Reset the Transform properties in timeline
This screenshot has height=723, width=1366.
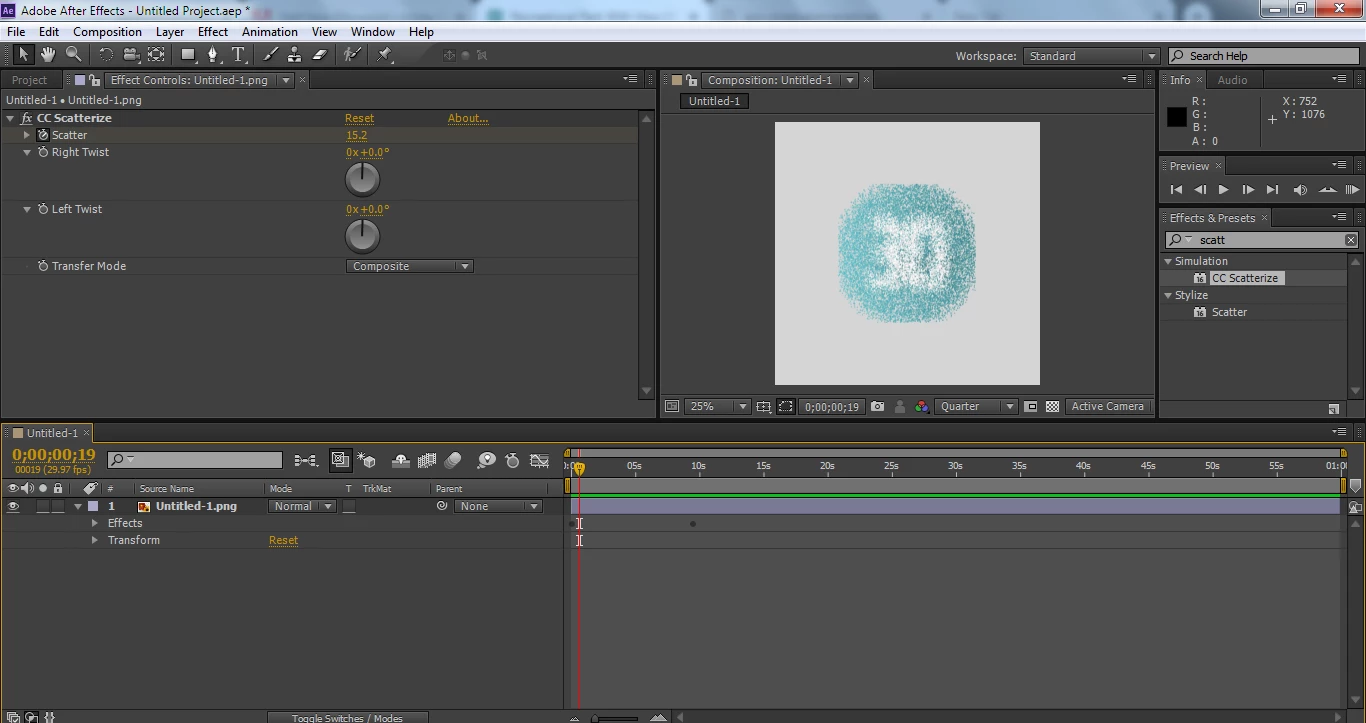(x=283, y=540)
